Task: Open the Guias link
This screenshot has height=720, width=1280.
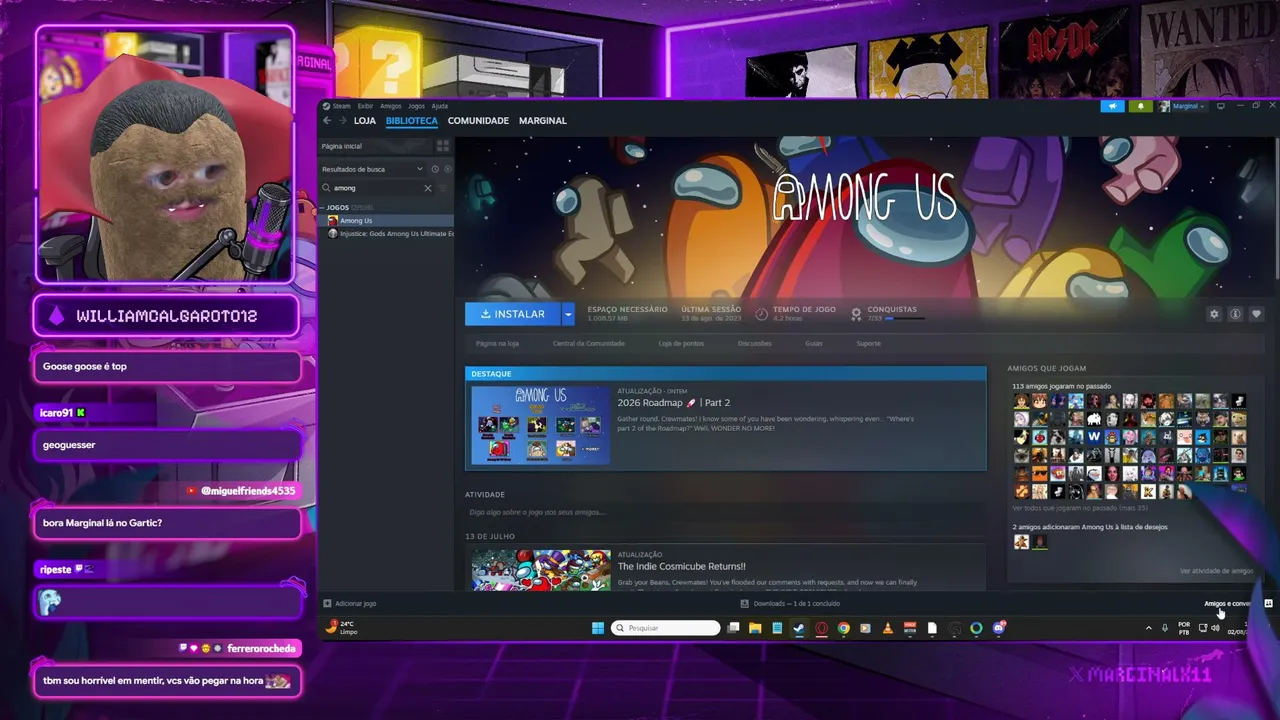Action: [814, 344]
